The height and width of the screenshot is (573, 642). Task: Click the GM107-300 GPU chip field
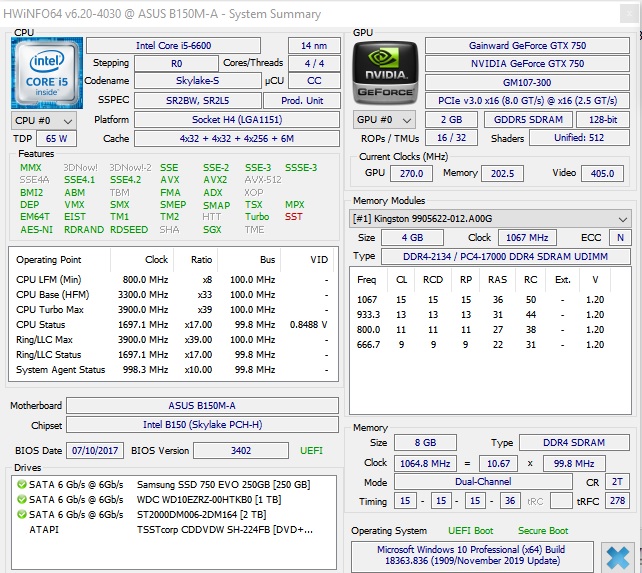[527, 82]
